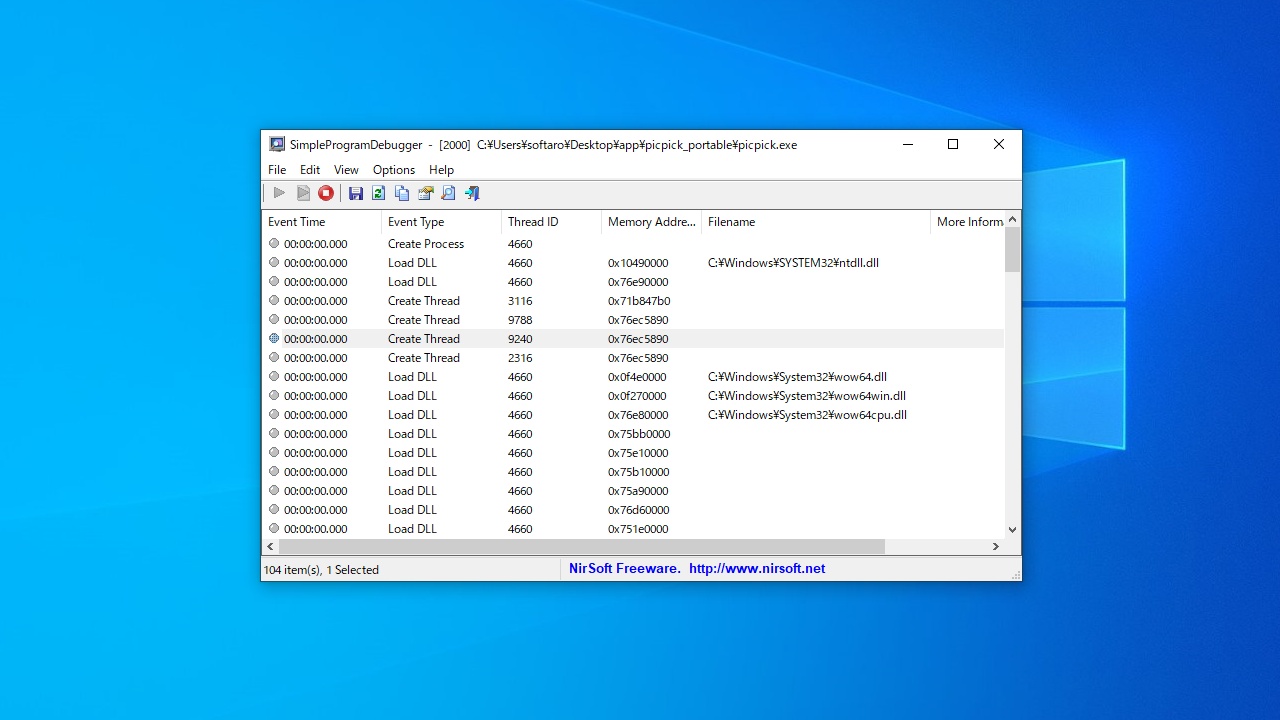
Task: Click the Exit door icon in toolbar
Action: (x=472, y=193)
